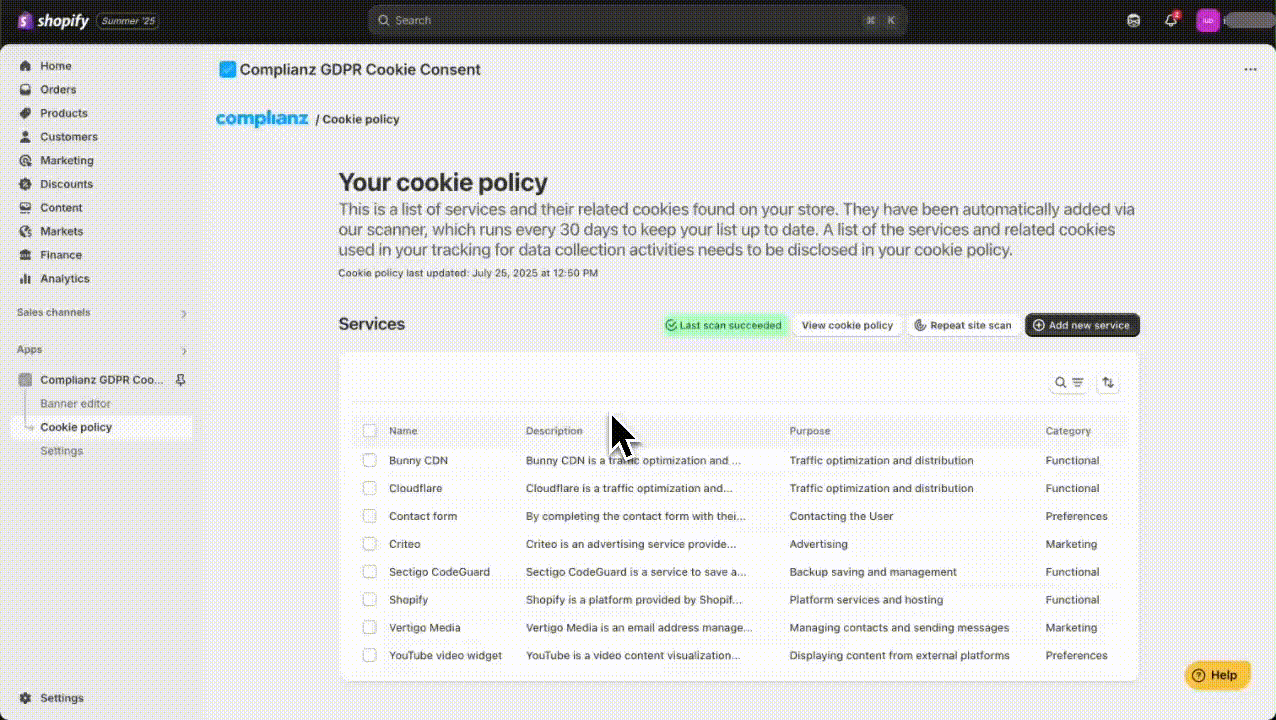This screenshot has width=1276, height=720.
Task: Open the Help button
Action: click(x=1217, y=675)
